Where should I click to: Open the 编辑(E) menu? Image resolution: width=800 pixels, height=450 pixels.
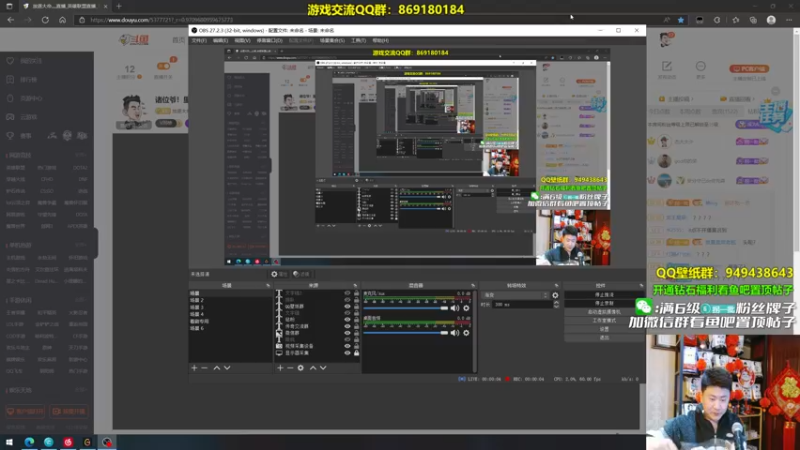point(220,40)
